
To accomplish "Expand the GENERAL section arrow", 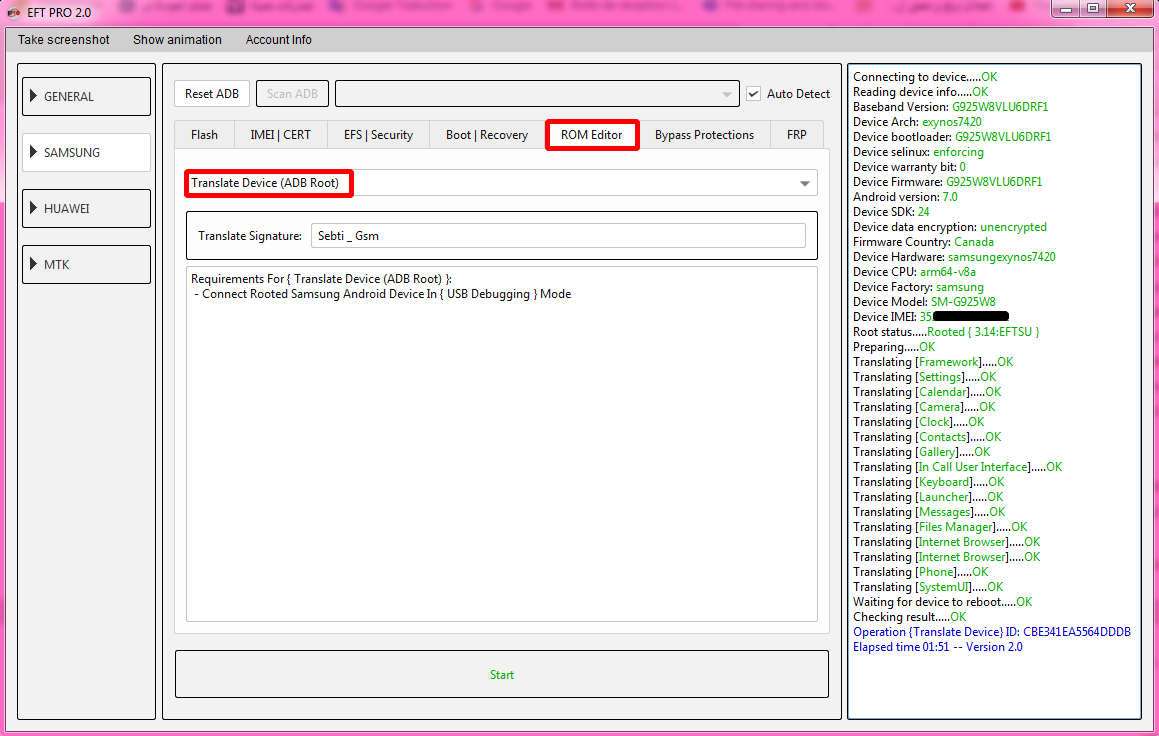I will (34, 96).
